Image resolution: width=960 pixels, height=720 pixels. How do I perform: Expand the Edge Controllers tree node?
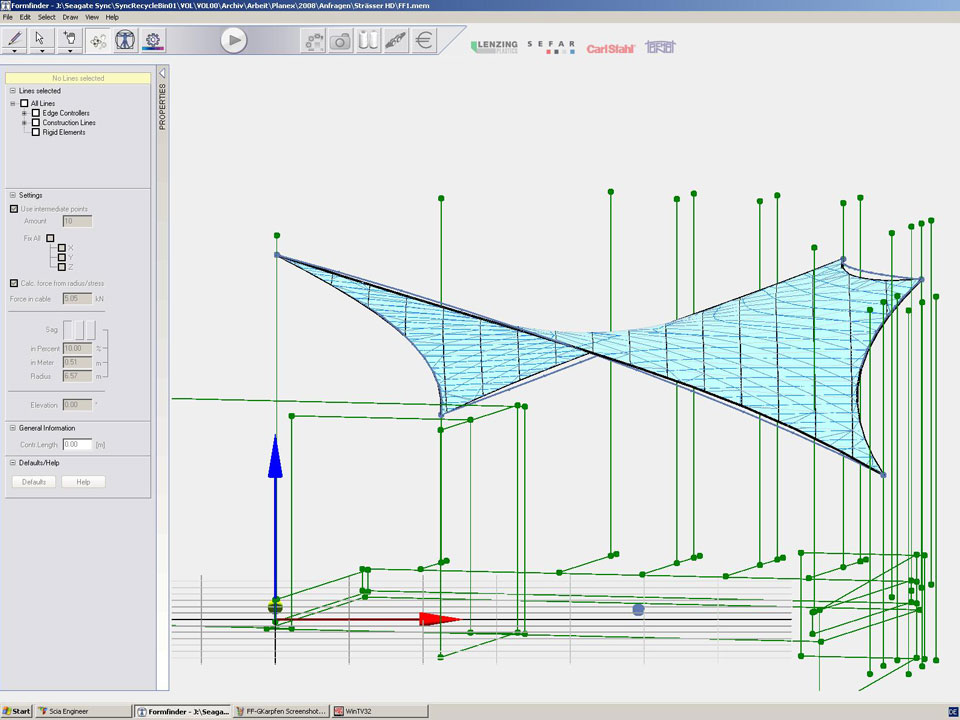pyautogui.click(x=24, y=113)
